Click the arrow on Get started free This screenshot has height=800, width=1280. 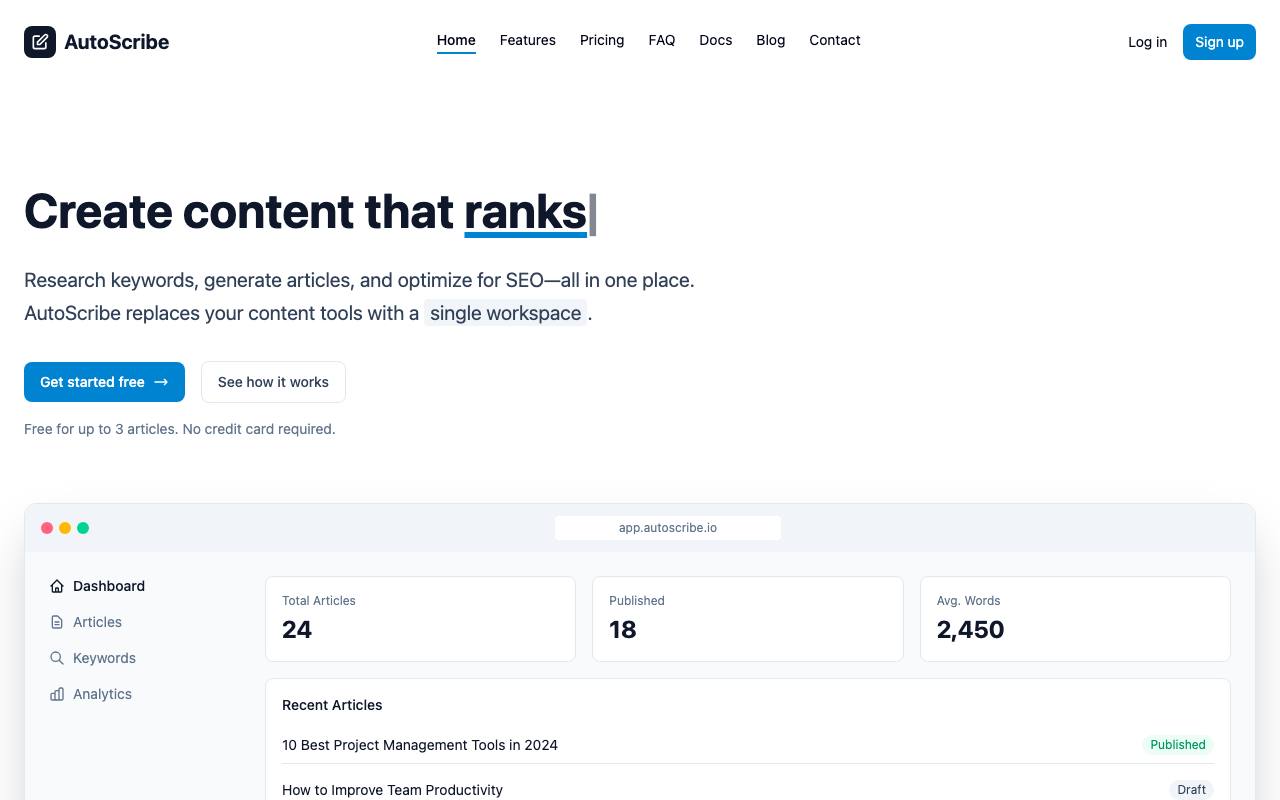coord(161,382)
